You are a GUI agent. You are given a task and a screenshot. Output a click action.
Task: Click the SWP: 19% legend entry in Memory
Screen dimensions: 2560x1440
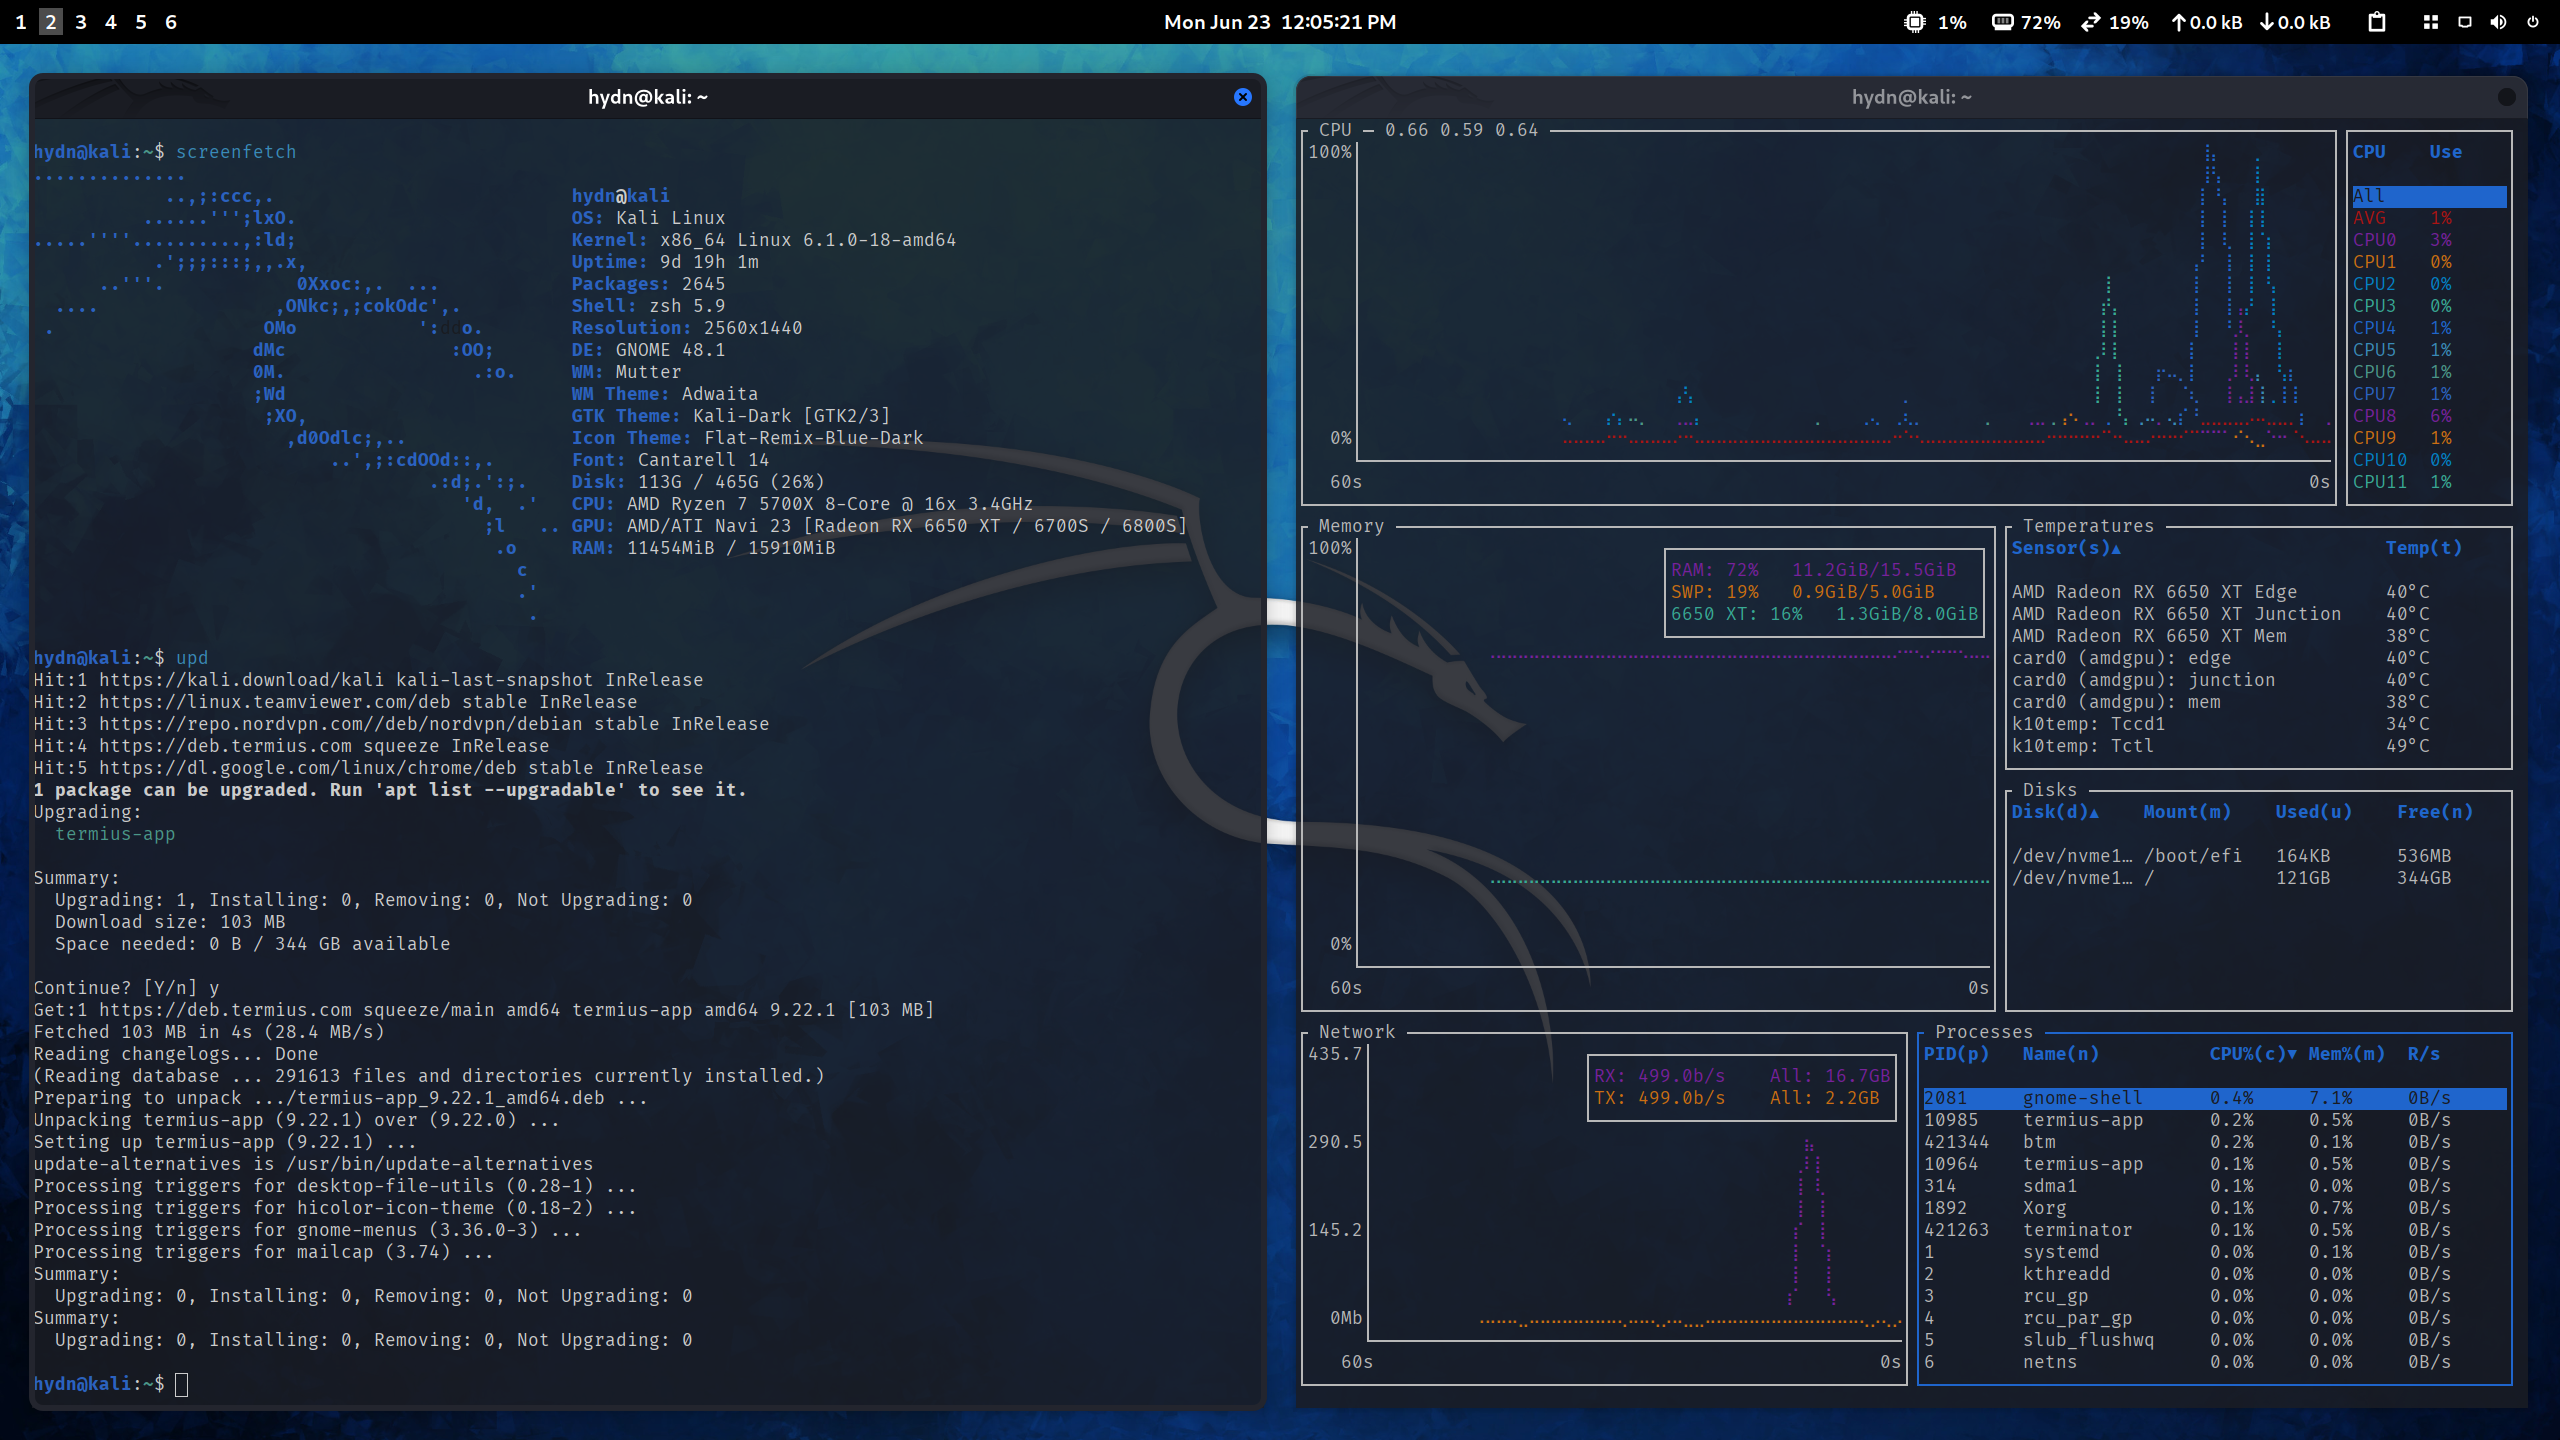(x=1802, y=592)
